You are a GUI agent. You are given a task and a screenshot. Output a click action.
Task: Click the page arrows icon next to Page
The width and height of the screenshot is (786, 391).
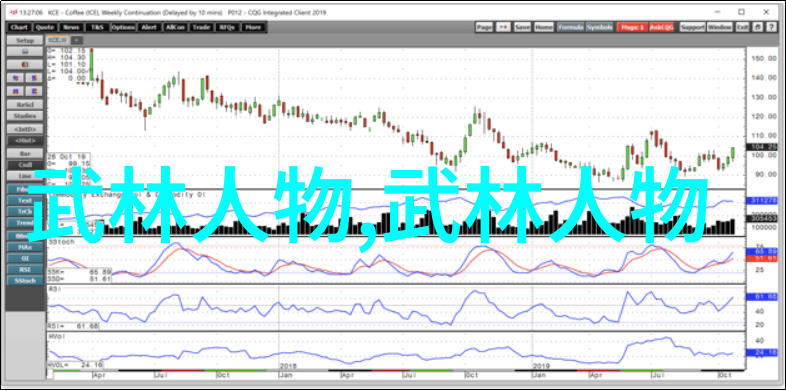point(504,27)
